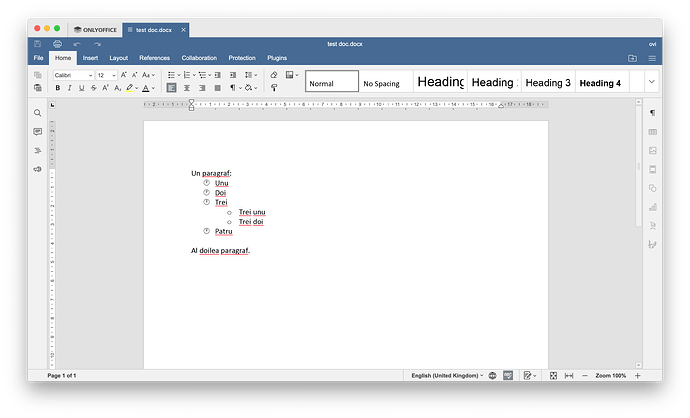Switch to the Protection tab
Viewport: 690px width, 418px height.
pos(242,58)
